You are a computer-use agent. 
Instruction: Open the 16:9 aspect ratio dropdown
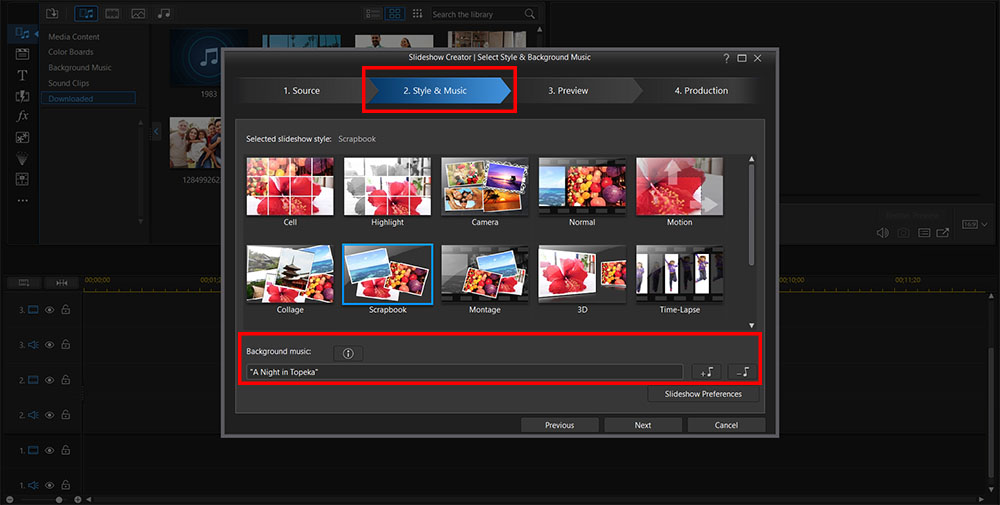point(974,224)
